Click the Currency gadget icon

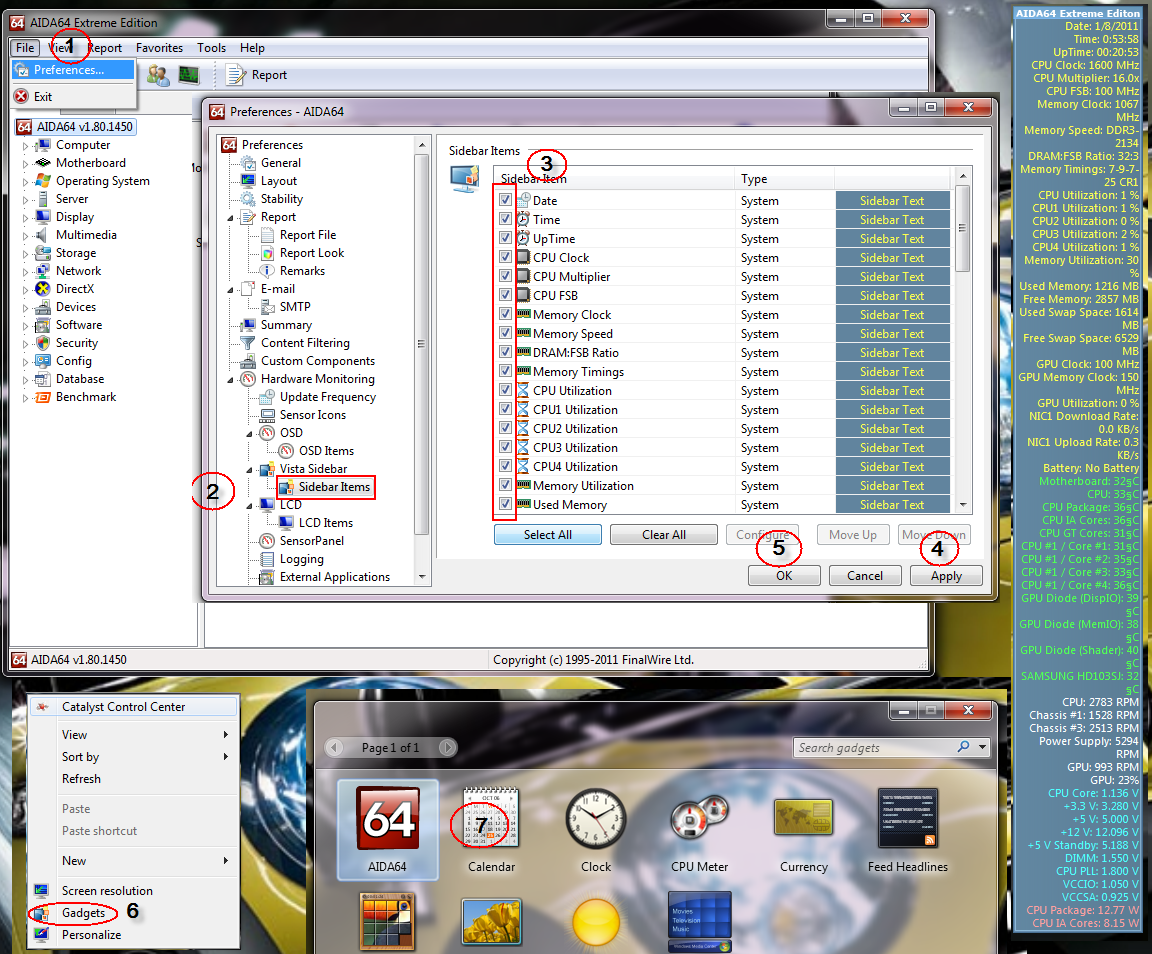click(x=803, y=820)
